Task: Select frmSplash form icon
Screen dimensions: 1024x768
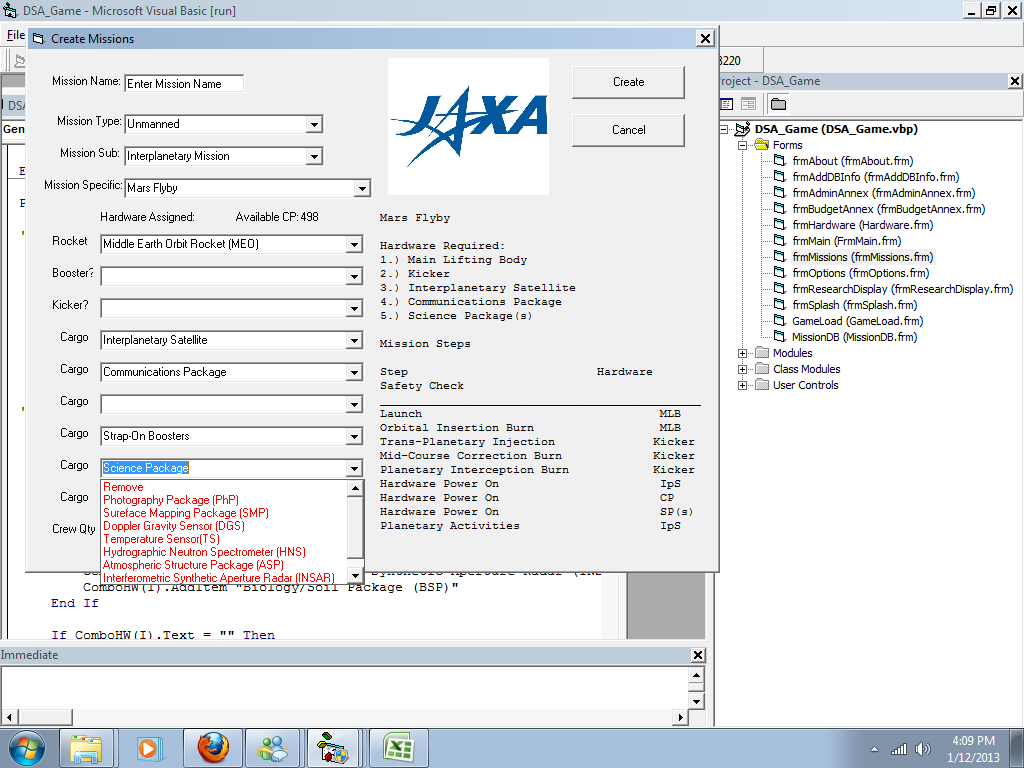Action: 780,304
